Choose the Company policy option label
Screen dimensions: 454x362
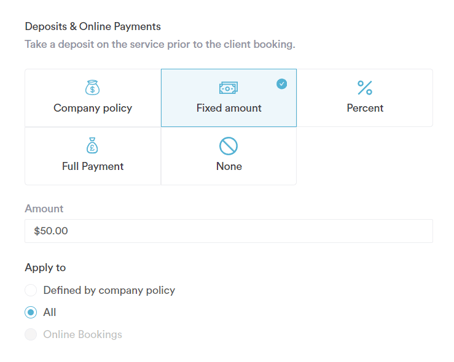tap(93, 108)
